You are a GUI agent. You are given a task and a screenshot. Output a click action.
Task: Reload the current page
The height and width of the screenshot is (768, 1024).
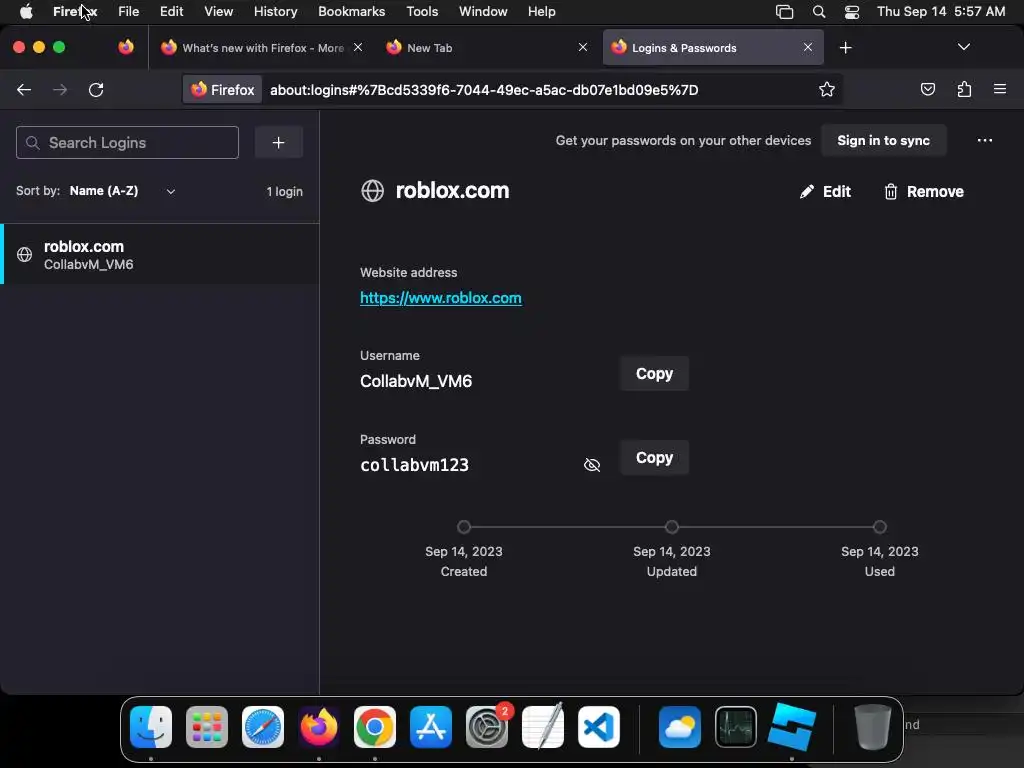96,89
